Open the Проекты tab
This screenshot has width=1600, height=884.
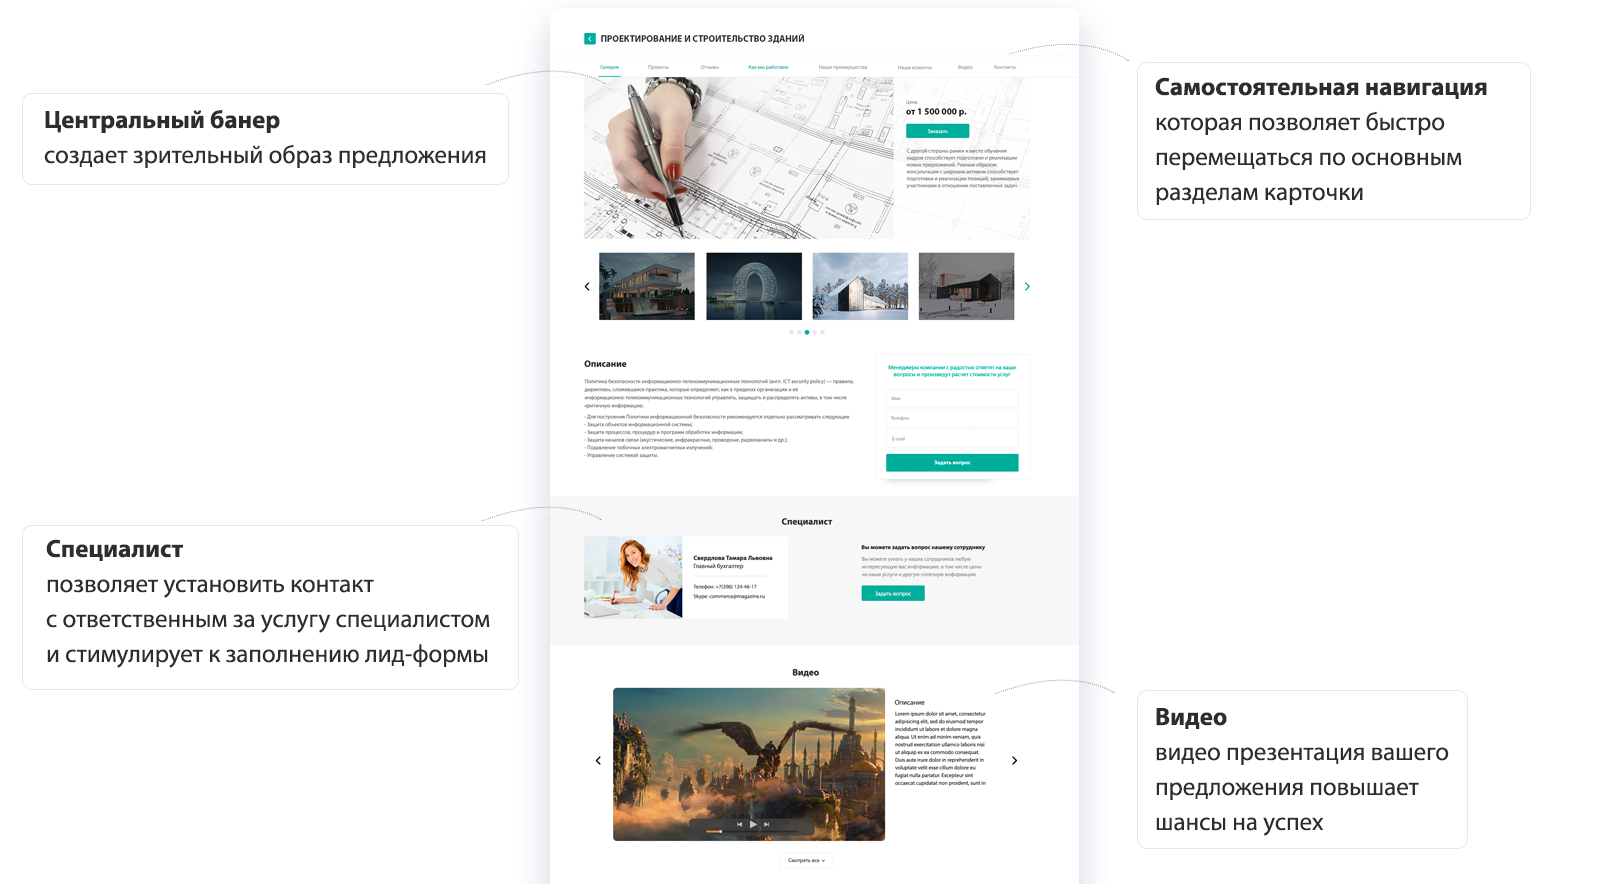(658, 67)
